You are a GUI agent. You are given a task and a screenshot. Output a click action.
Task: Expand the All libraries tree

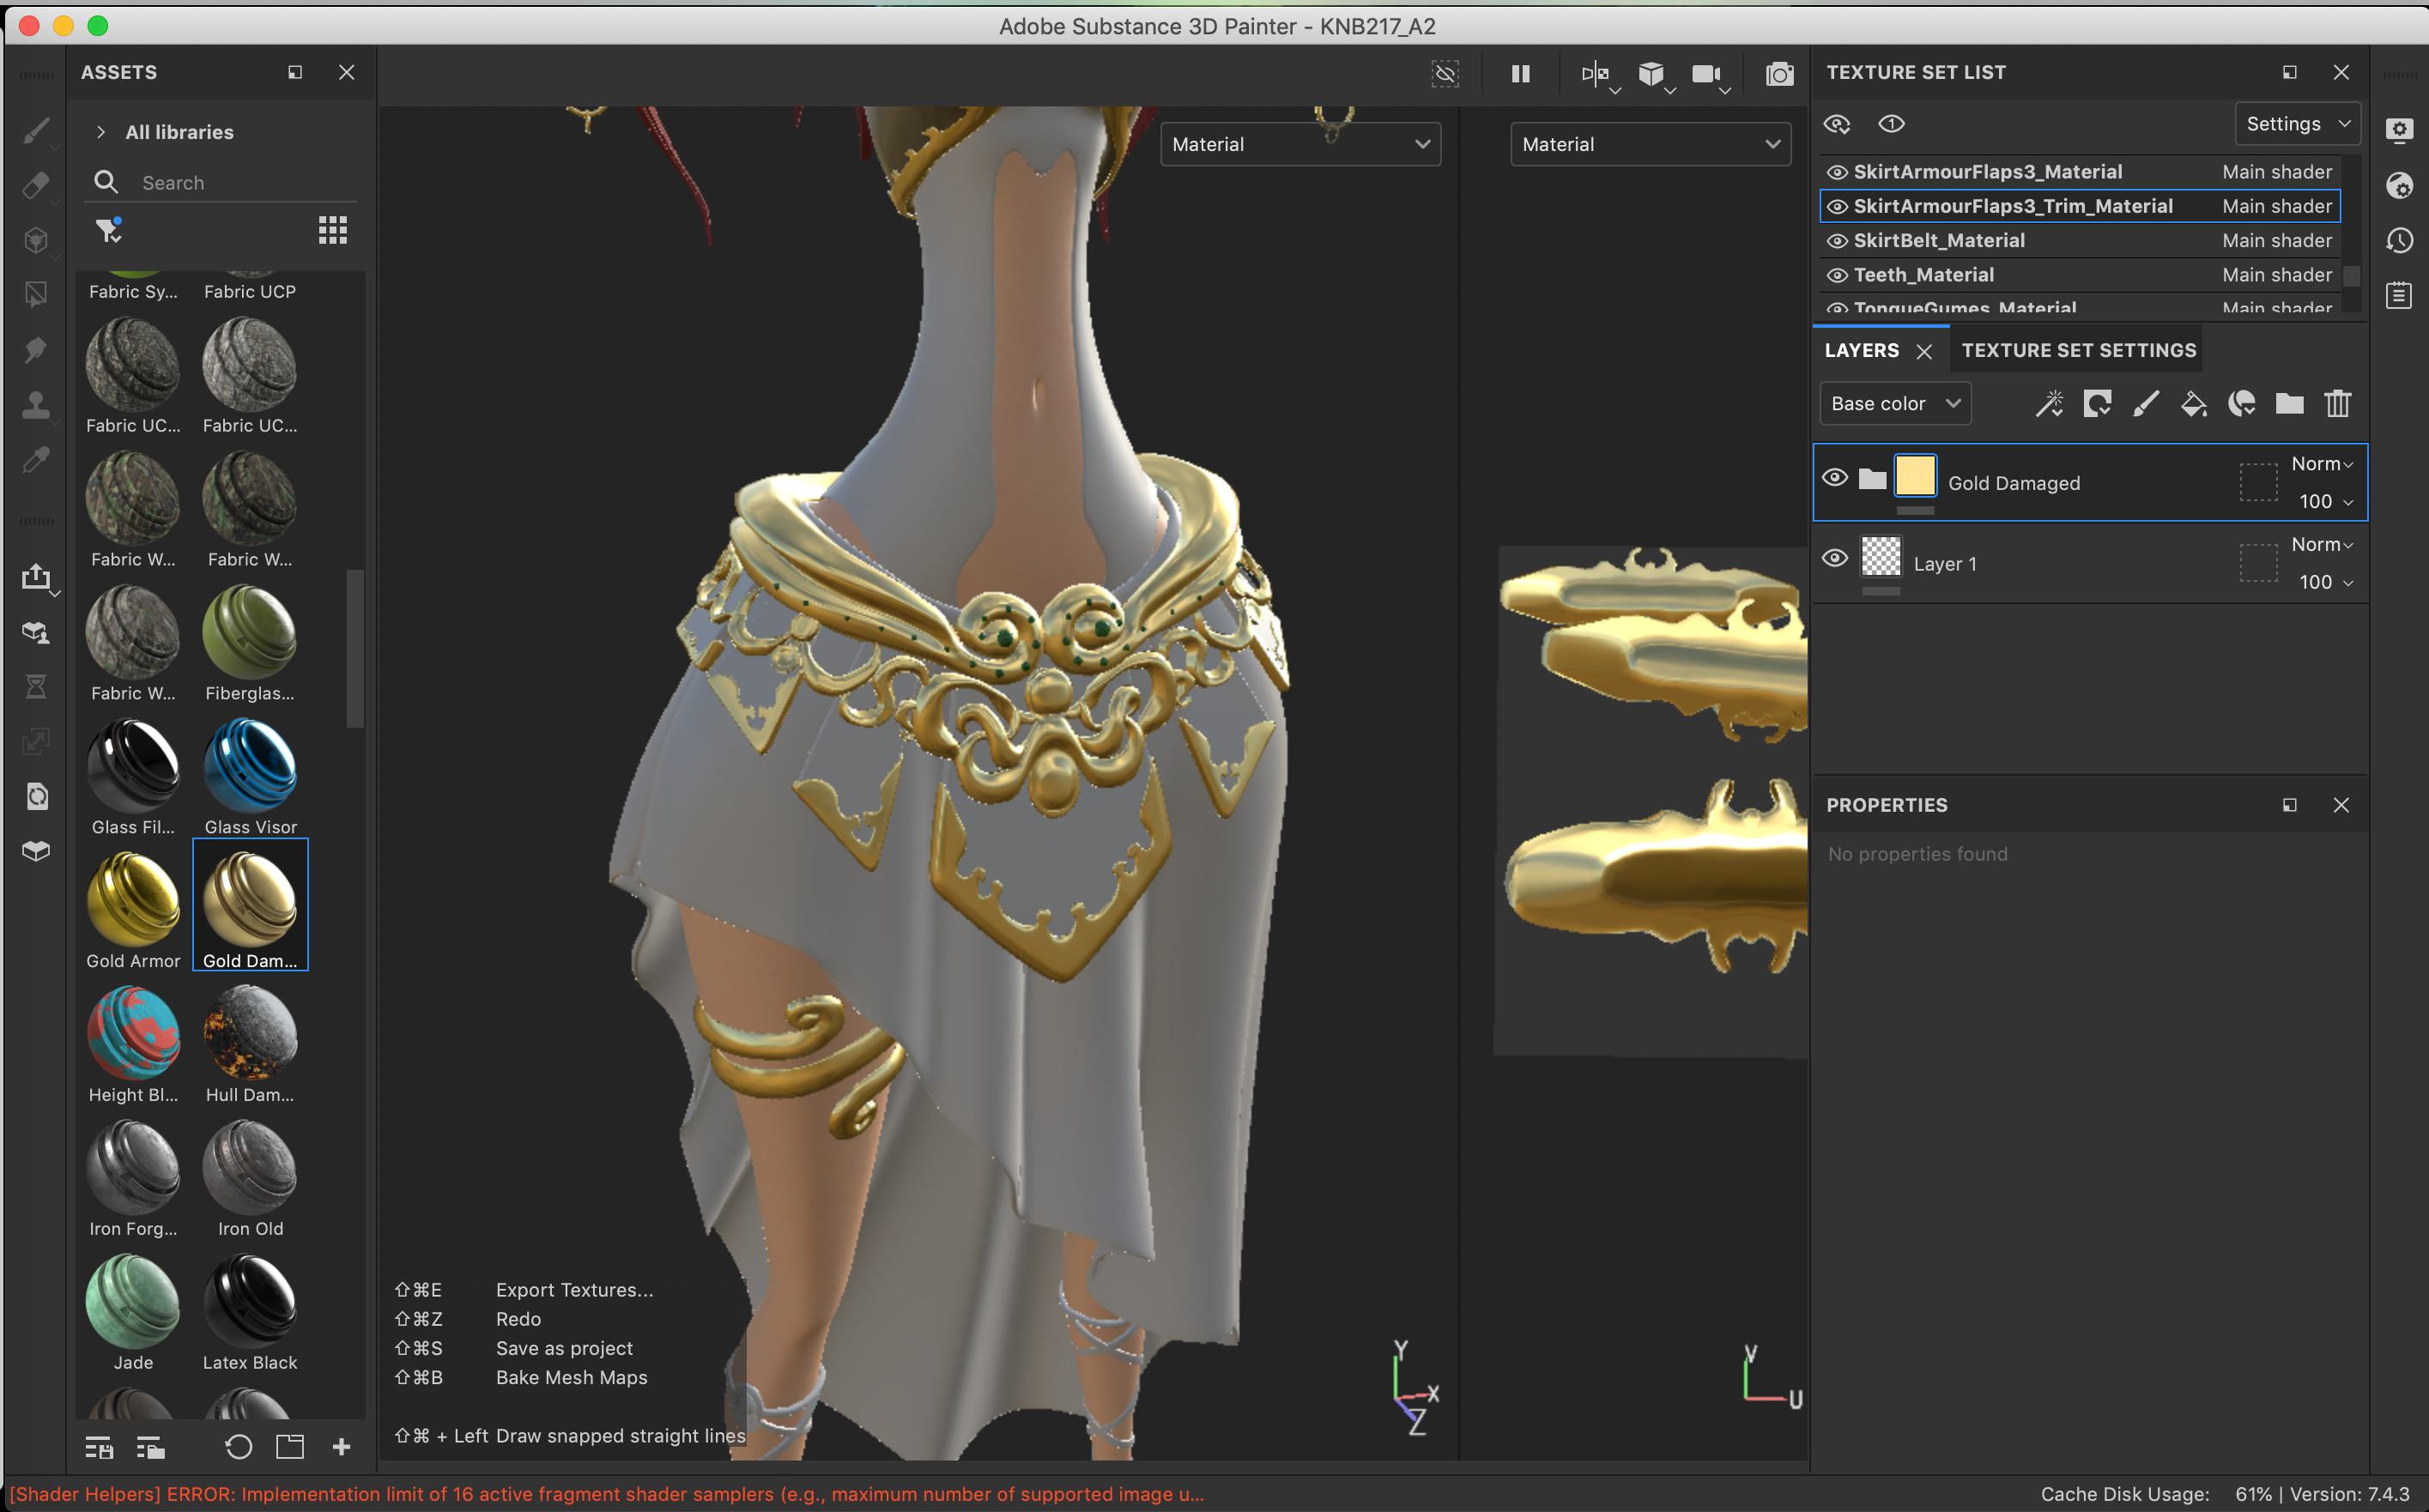pos(101,132)
